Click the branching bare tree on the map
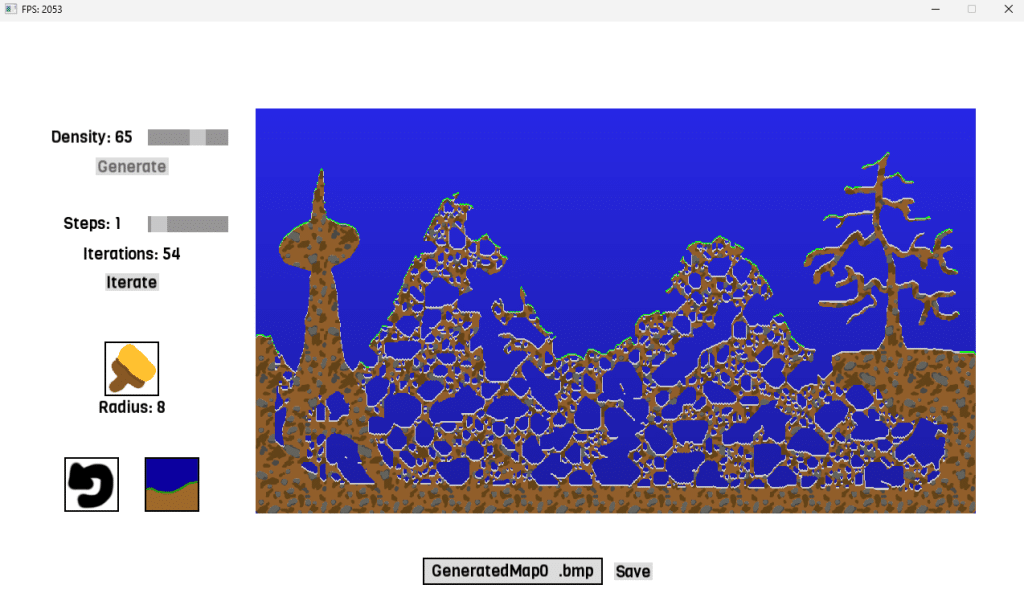Image resolution: width=1024 pixels, height=597 pixels. pos(881,250)
